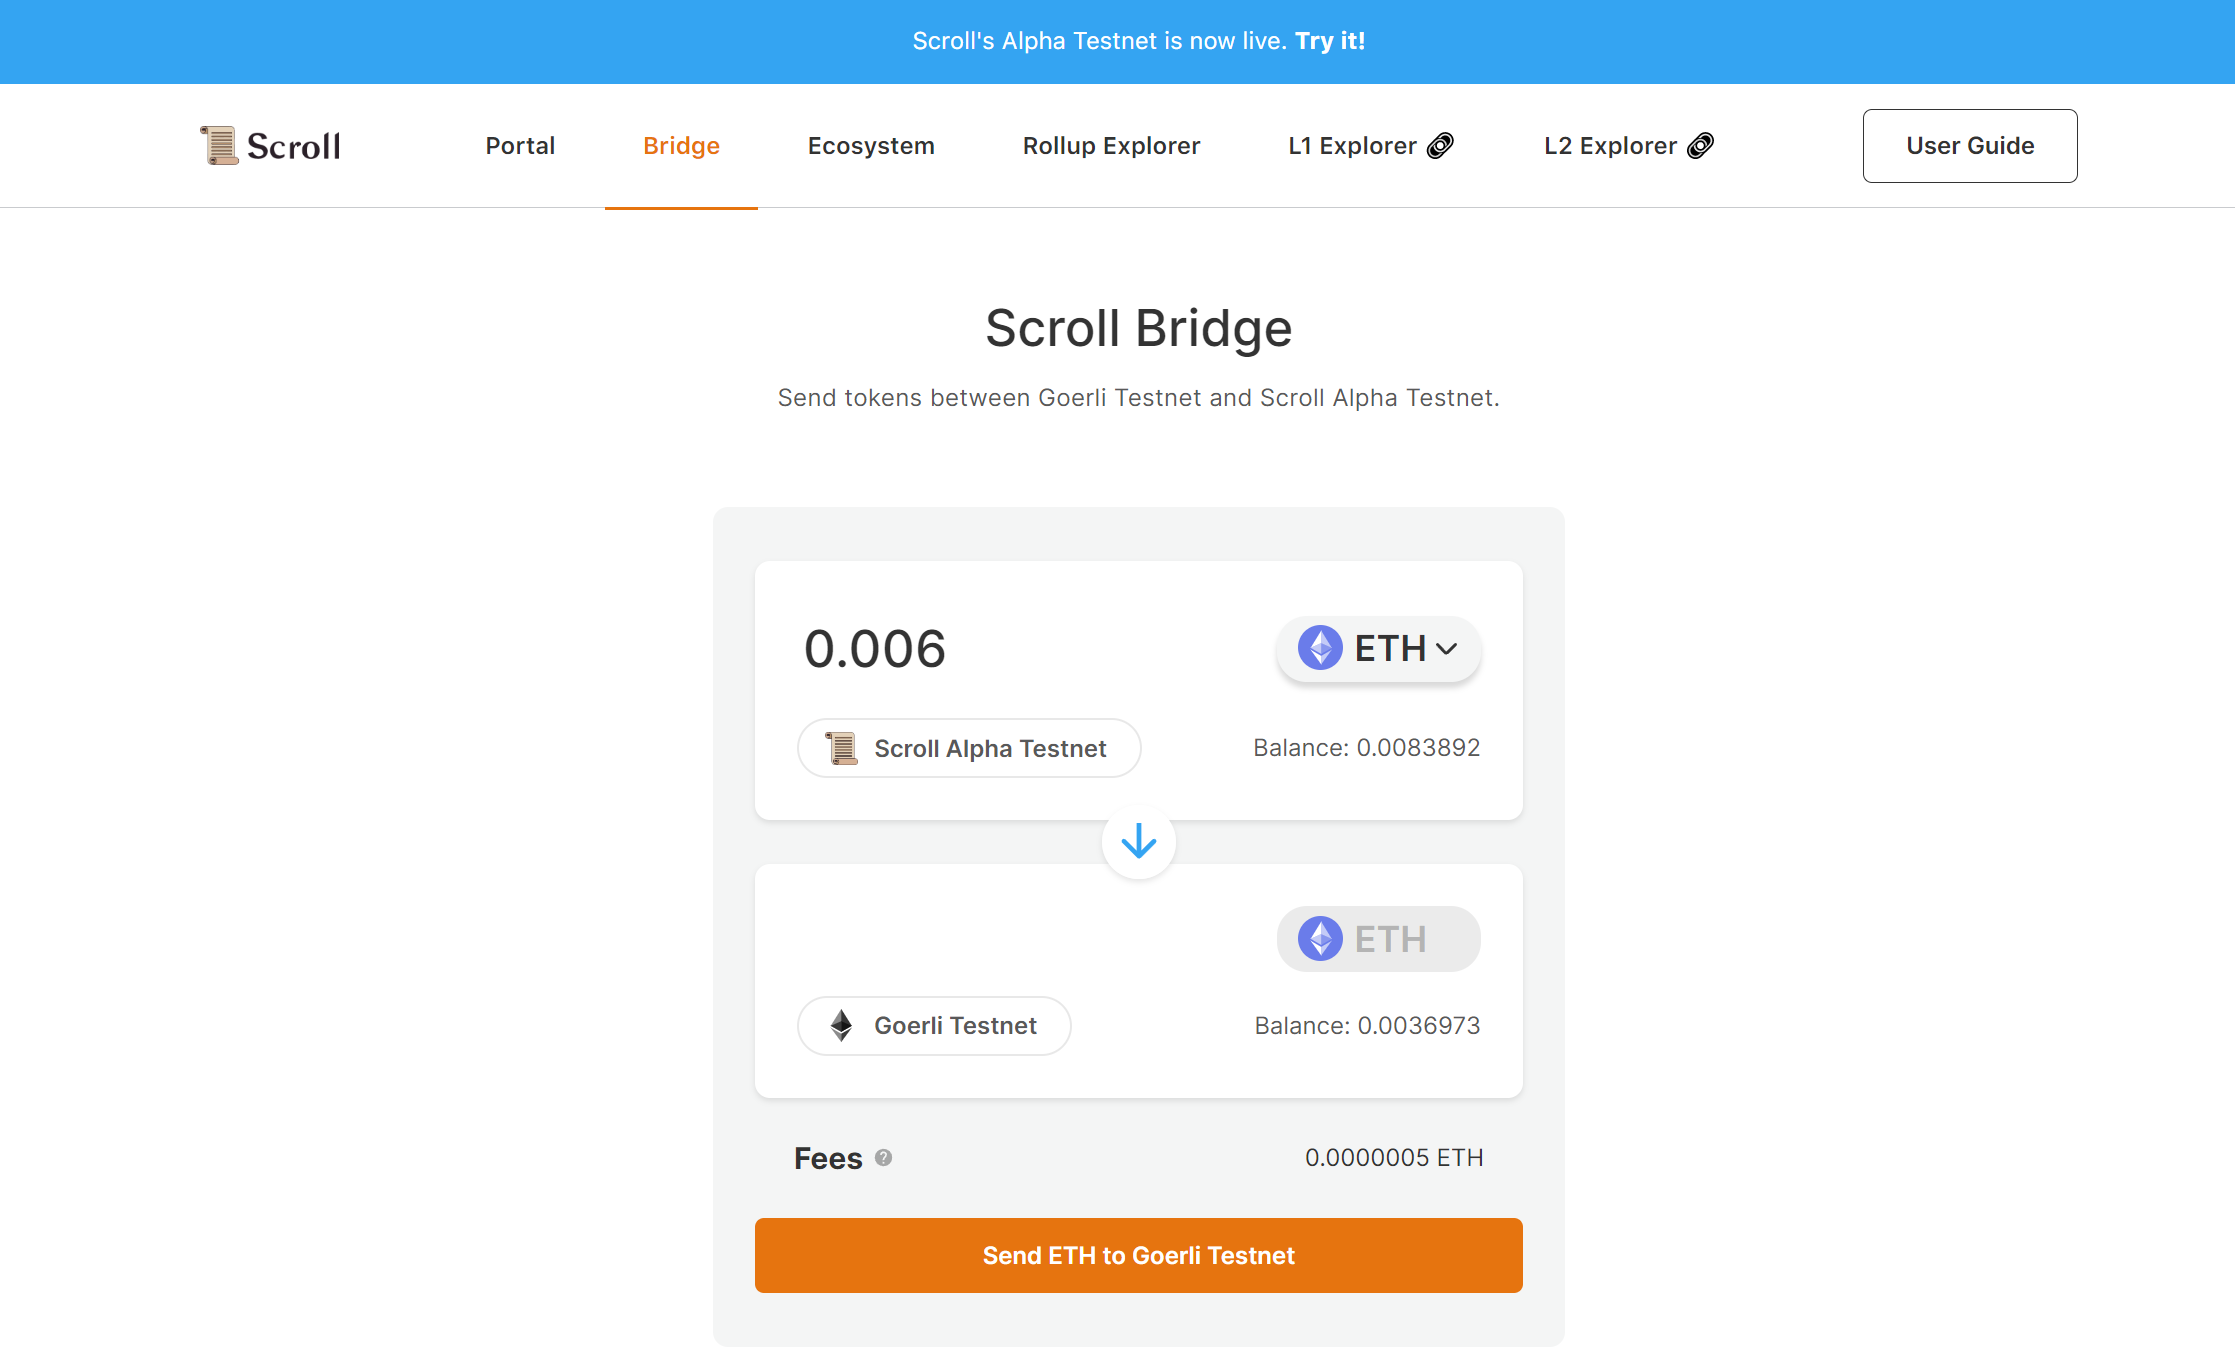Screen dimensions: 2235x1372
Task: Click the link icon beside L2 Explorer
Action: pyautogui.click(x=1700, y=146)
